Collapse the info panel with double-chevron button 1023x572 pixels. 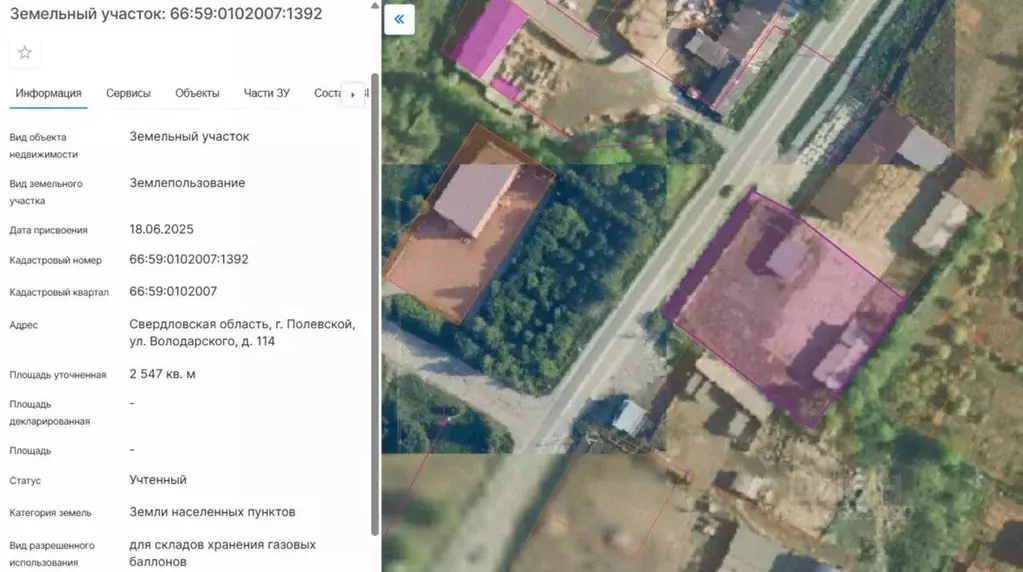(399, 20)
